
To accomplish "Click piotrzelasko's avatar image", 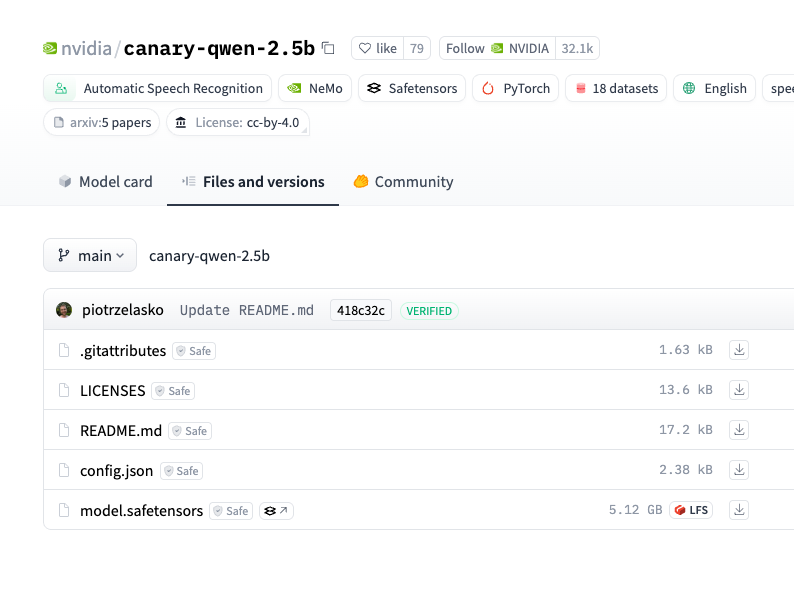I will coord(64,310).
